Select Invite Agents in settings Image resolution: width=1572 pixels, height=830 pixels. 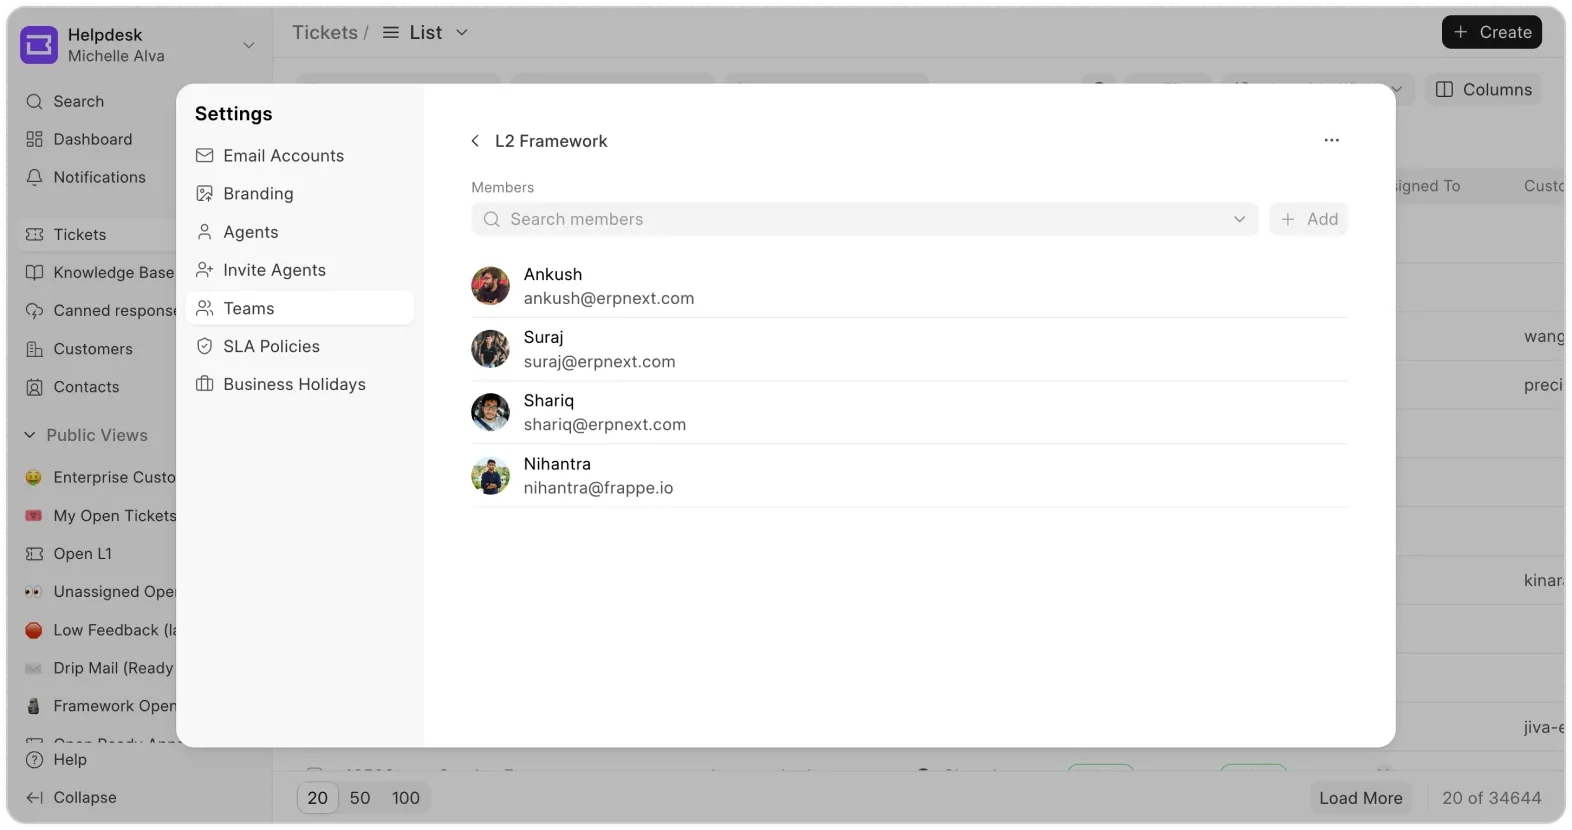[274, 270]
